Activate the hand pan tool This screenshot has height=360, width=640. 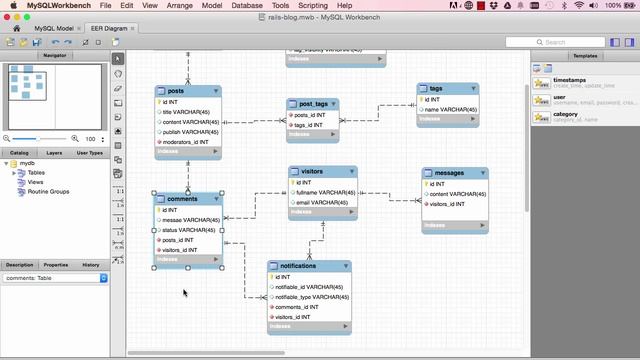(118, 74)
